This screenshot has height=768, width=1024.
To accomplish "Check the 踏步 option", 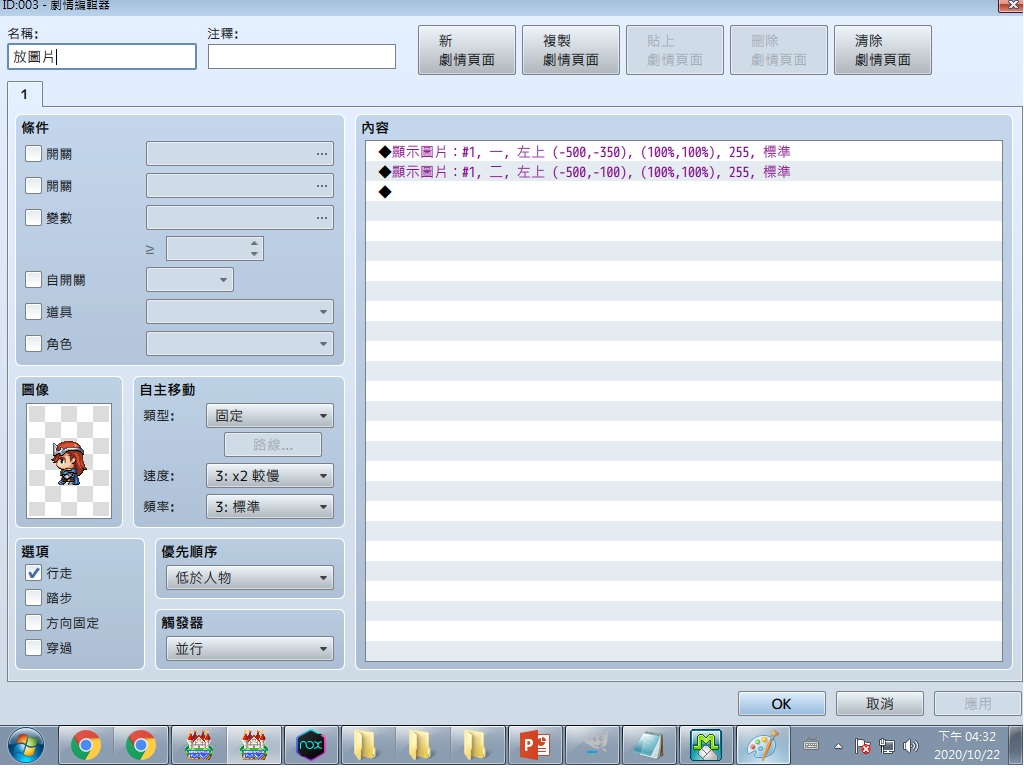I will pyautogui.click(x=33, y=598).
